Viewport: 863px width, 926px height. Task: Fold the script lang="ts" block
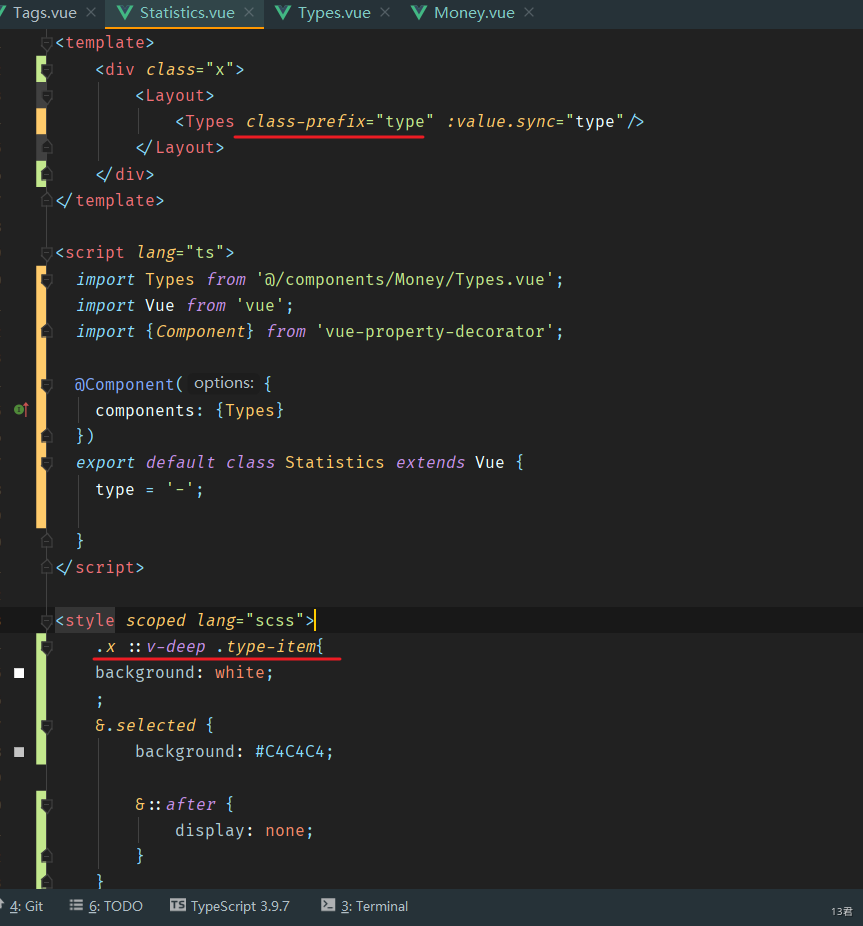(46, 253)
